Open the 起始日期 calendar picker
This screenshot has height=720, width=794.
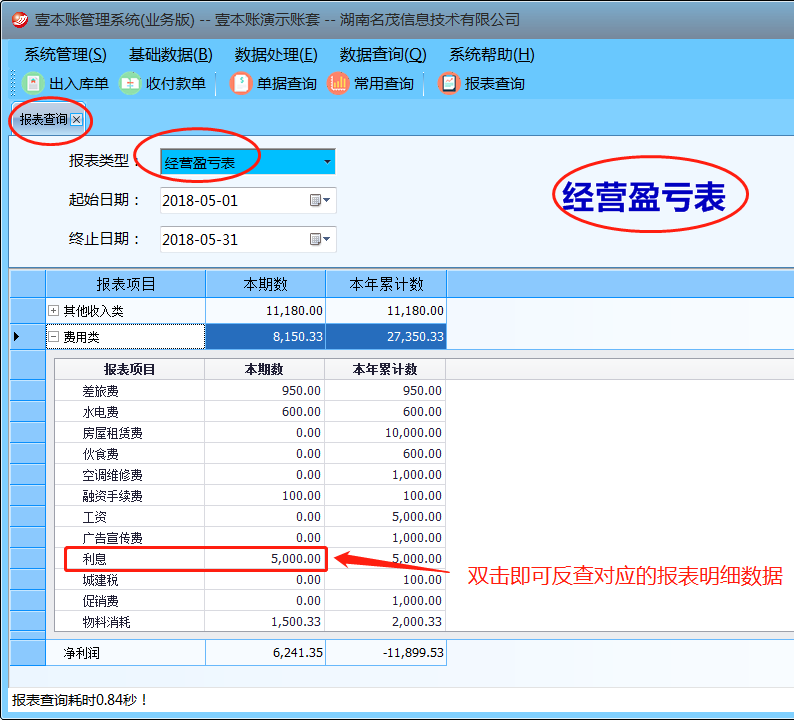tap(320, 201)
